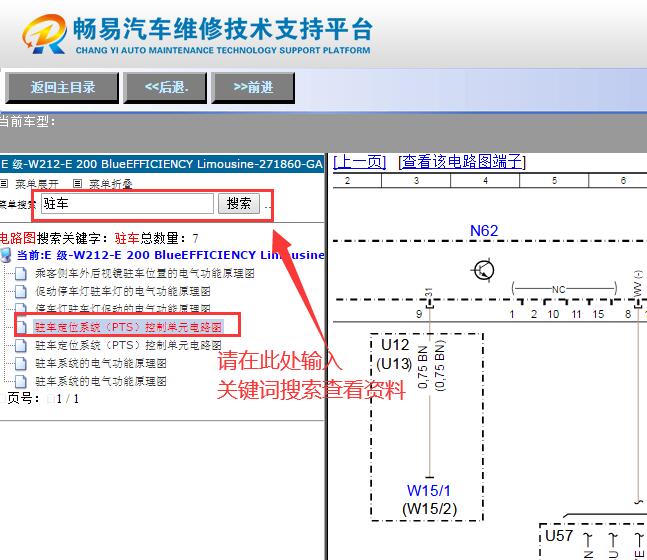Click the Chang Yi platform logo icon
Viewport: 647px width, 560px height.
(x=45, y=35)
